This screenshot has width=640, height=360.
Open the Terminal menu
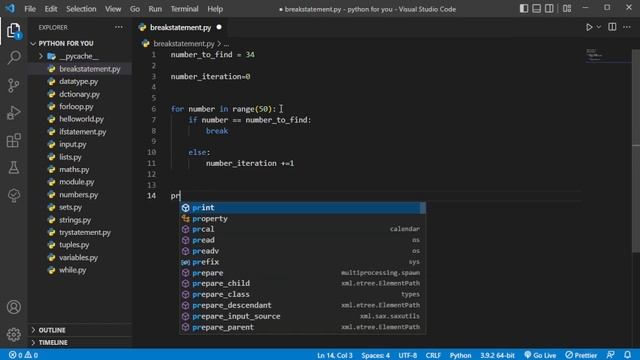pos(184,9)
